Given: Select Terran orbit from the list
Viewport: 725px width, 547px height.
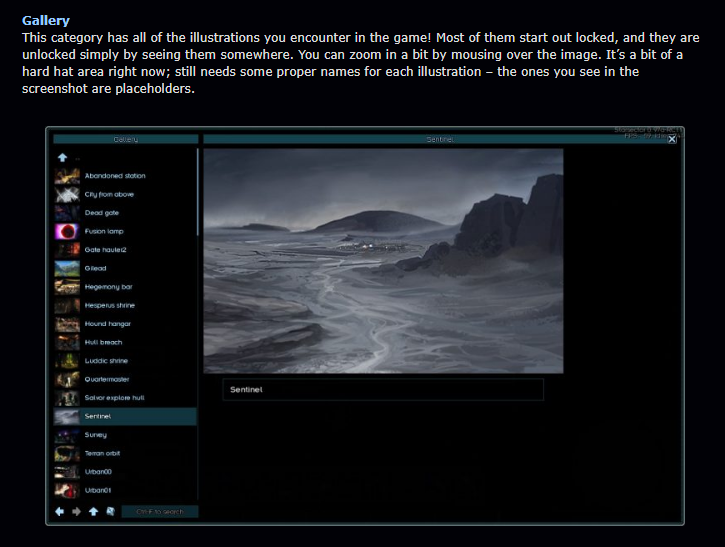Looking at the screenshot, I should (102, 453).
